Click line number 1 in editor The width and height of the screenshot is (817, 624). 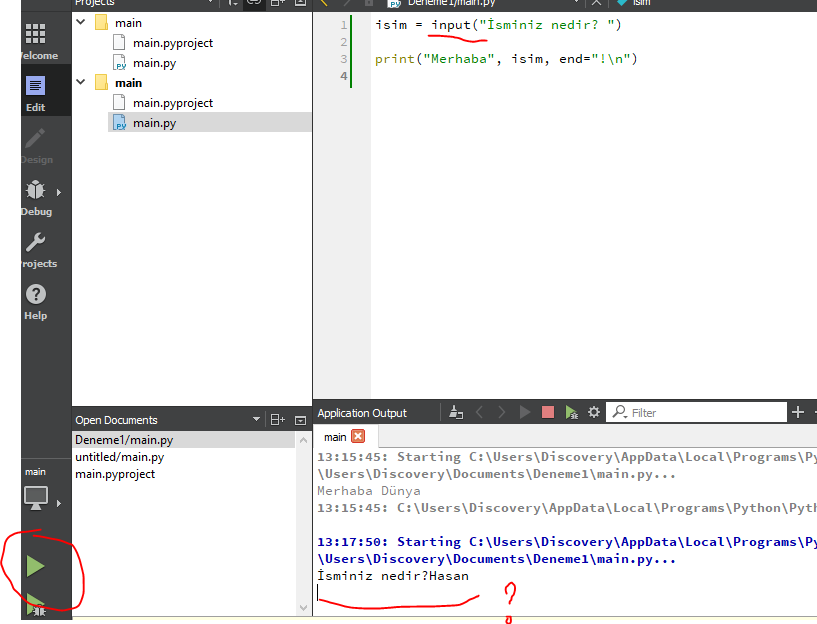[x=343, y=24]
